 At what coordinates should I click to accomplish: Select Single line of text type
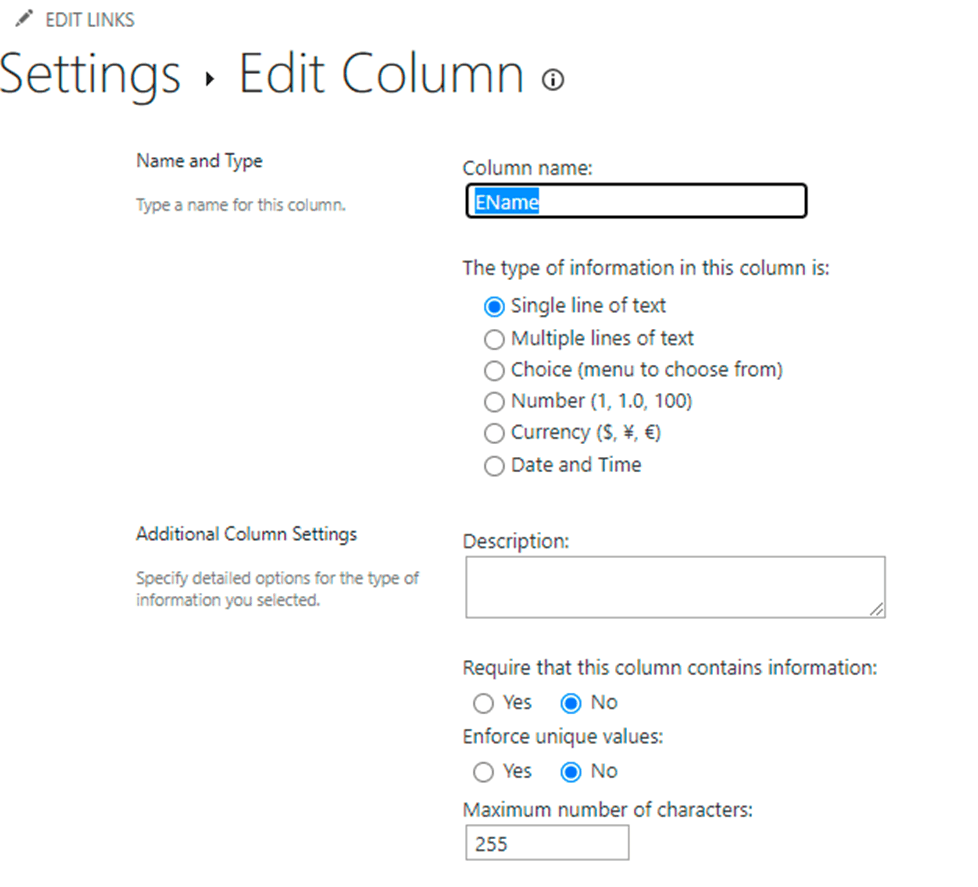(x=494, y=307)
